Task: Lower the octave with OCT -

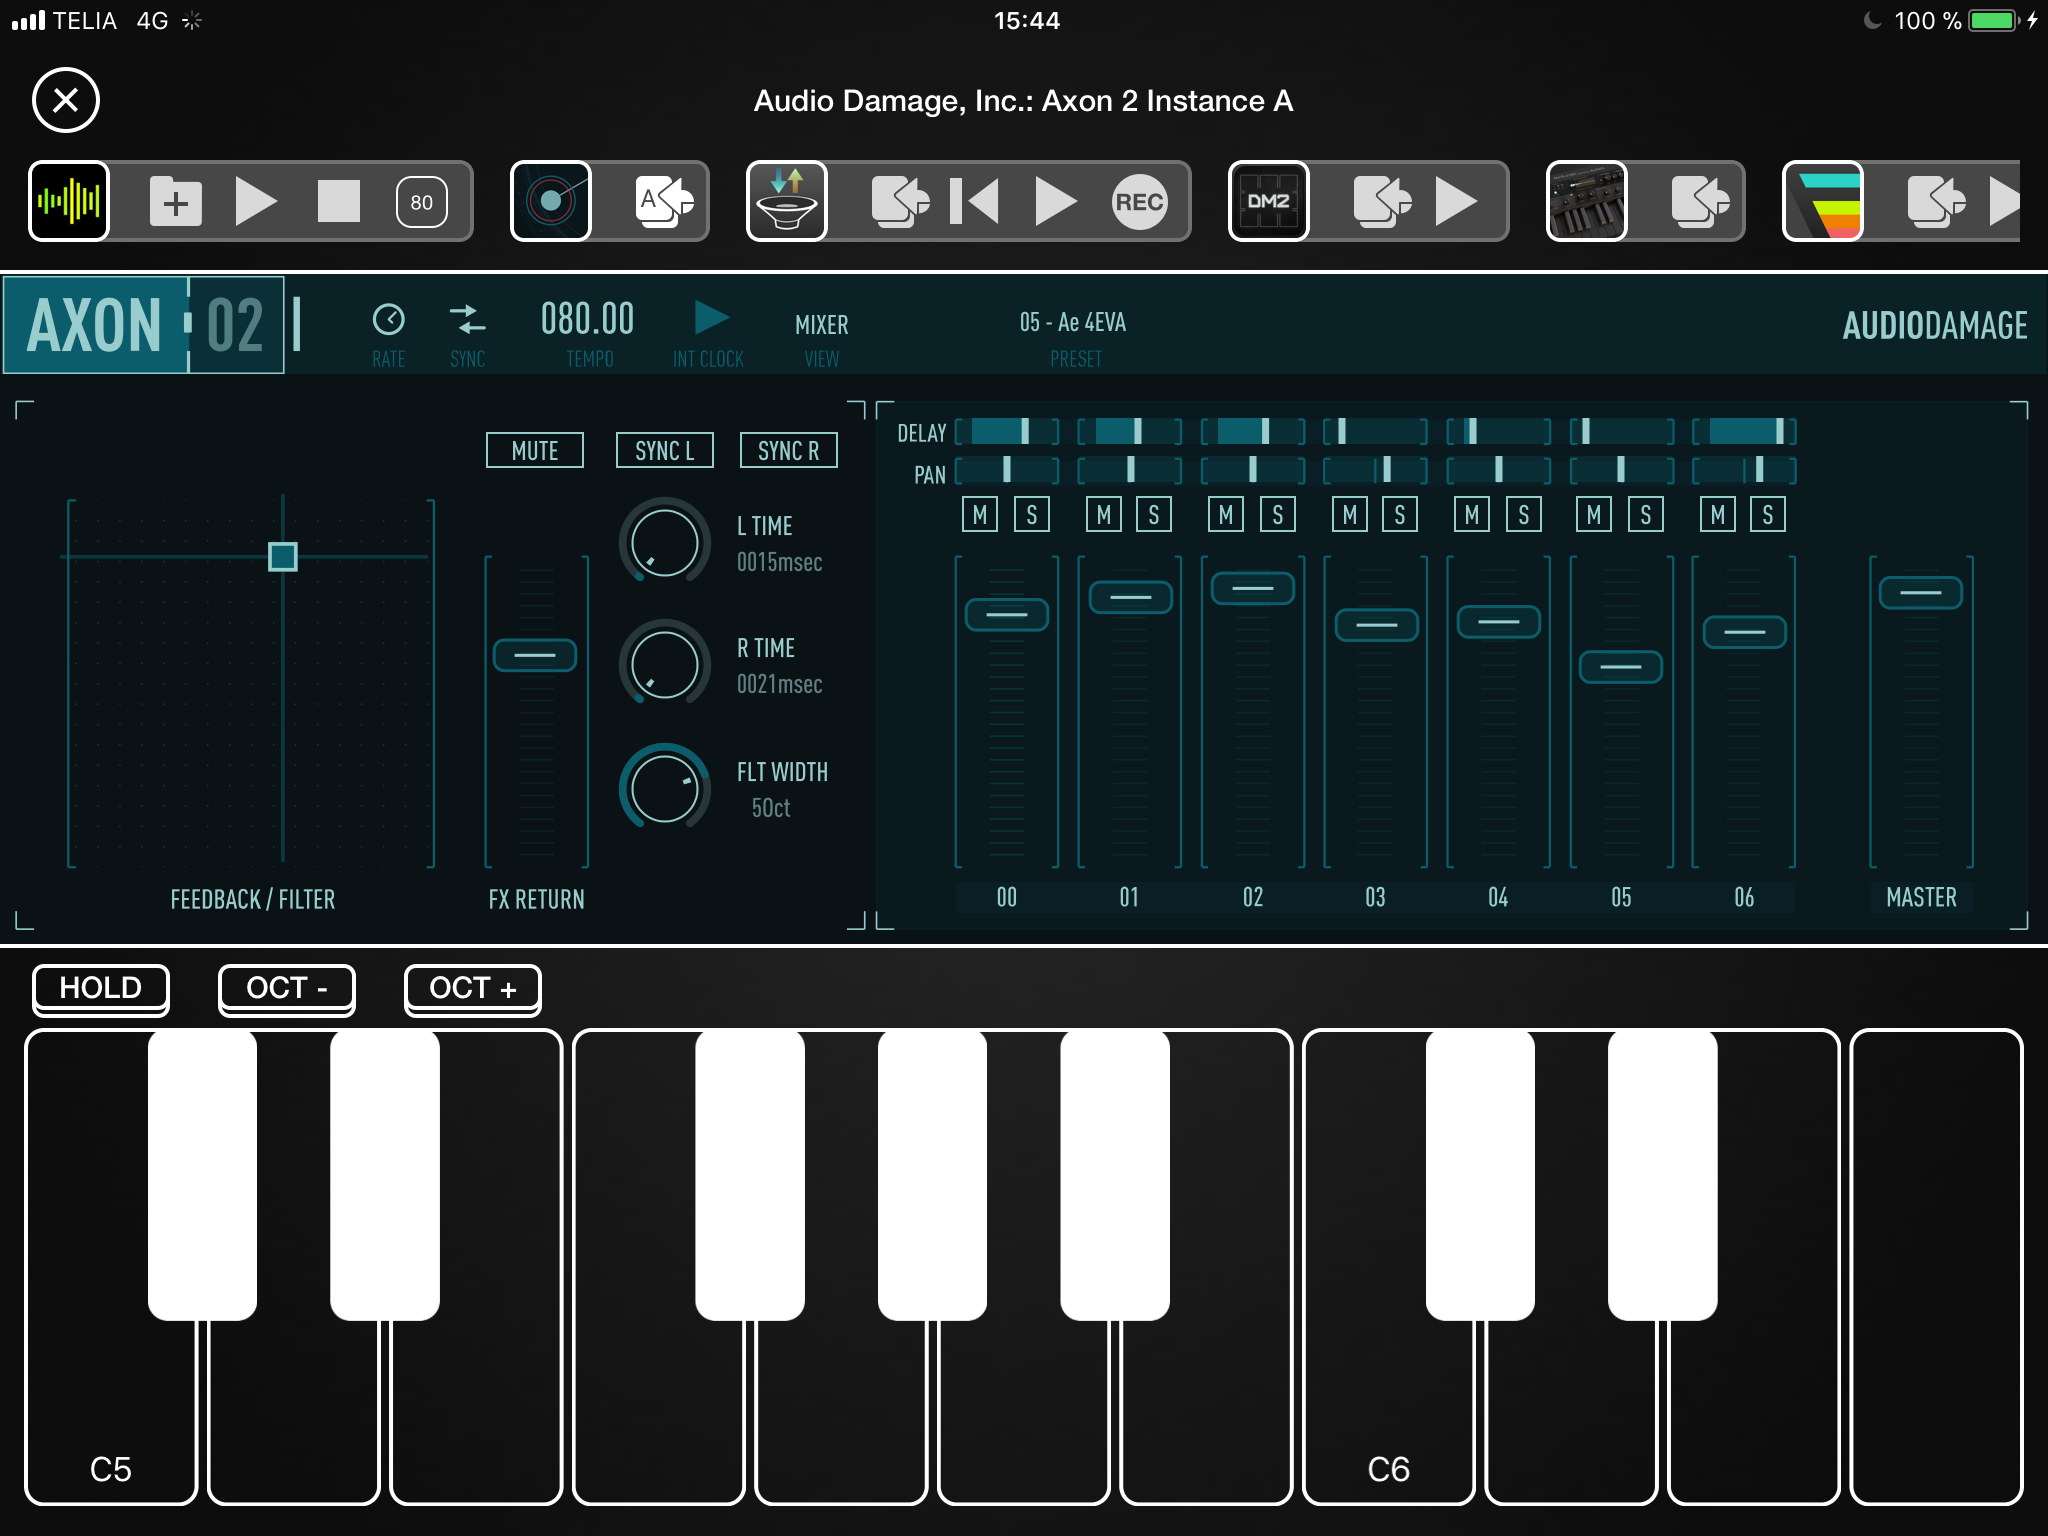Action: (x=287, y=988)
